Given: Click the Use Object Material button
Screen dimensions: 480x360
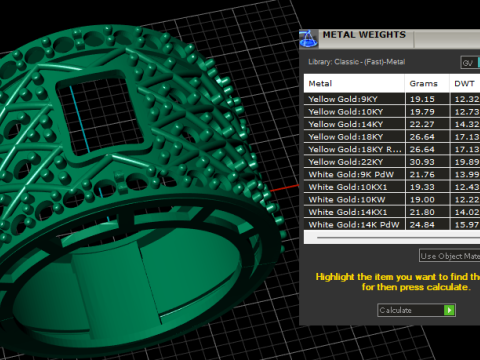Looking at the screenshot, I should (x=450, y=256).
